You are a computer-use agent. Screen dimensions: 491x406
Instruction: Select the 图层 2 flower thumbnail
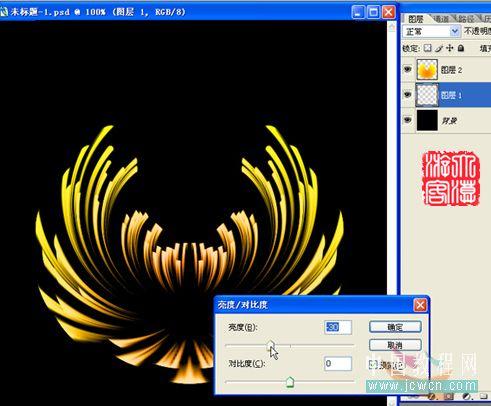pos(427,69)
